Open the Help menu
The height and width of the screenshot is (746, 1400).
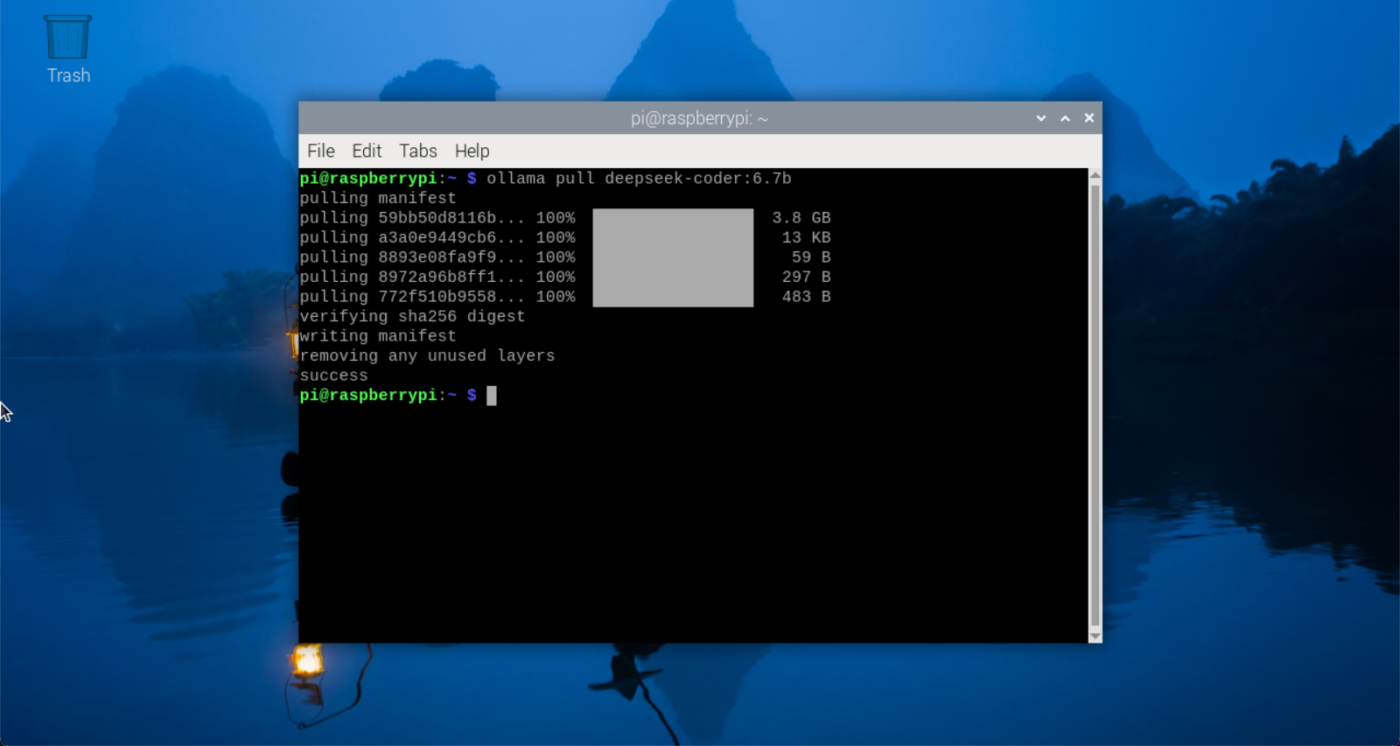tap(472, 151)
